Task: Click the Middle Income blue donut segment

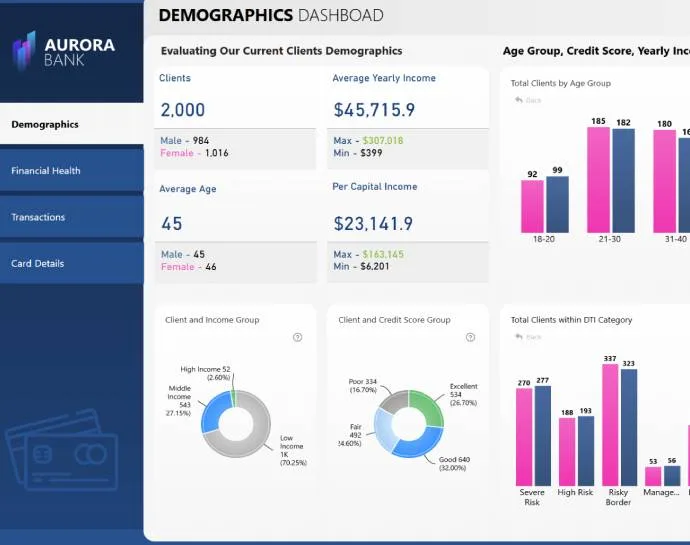Action: 213,412
